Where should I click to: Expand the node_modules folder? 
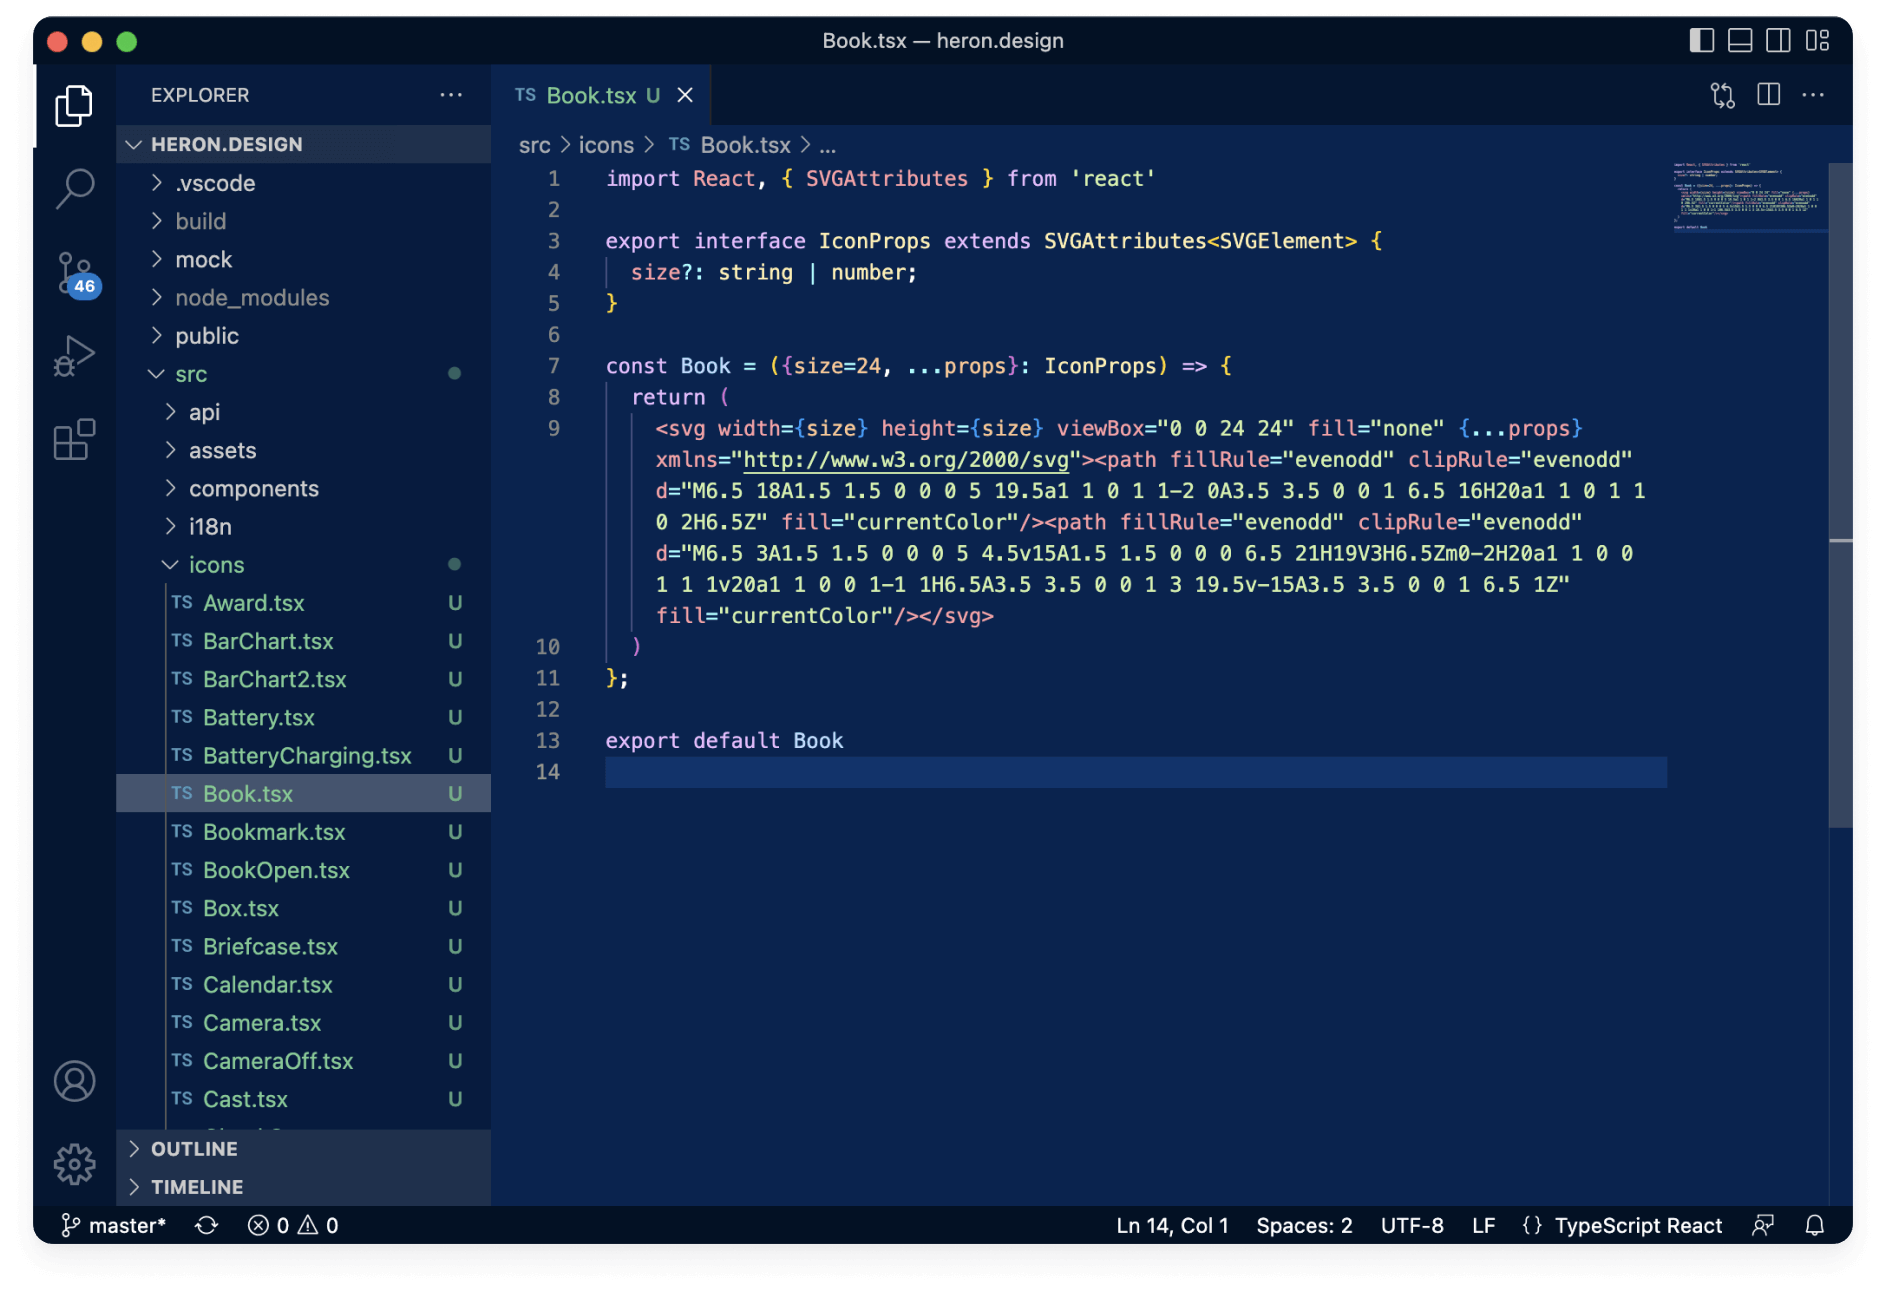[x=304, y=297]
